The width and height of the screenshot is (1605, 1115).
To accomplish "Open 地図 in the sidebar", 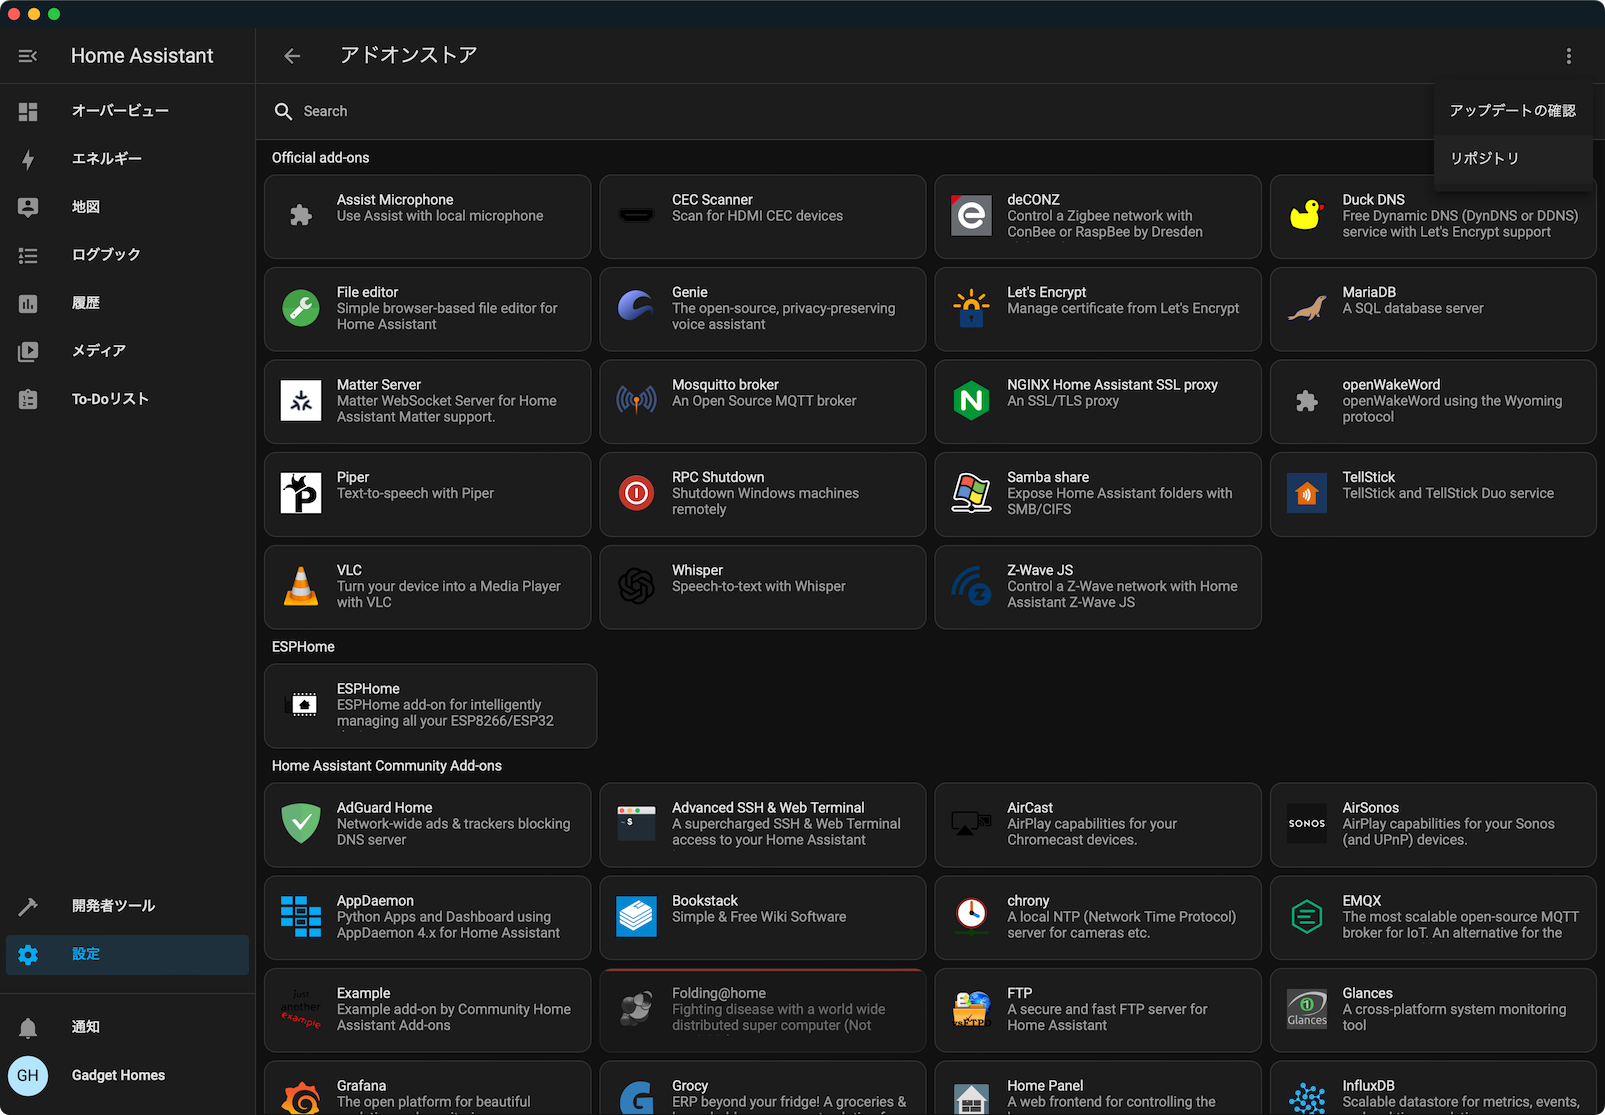I will pyautogui.click(x=127, y=207).
